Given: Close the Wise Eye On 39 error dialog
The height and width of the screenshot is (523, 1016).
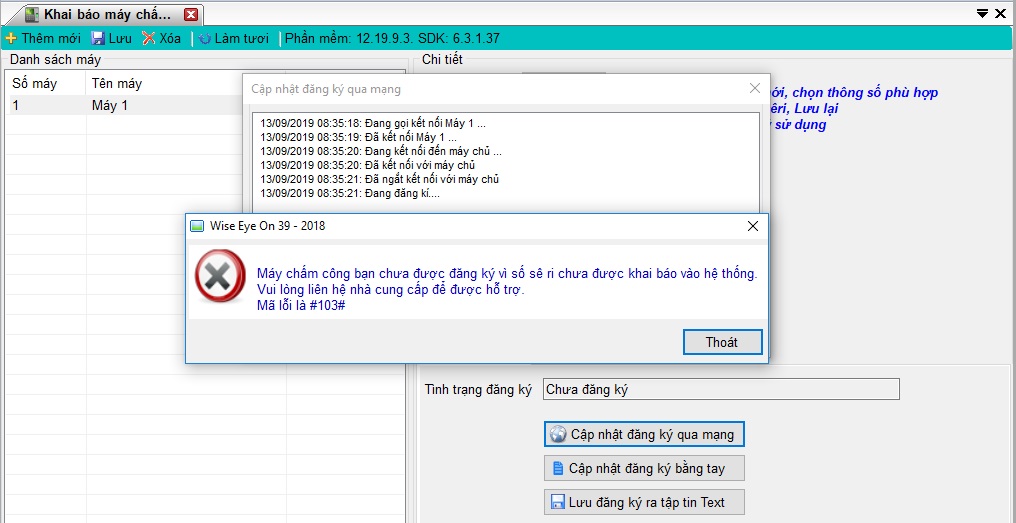Looking at the screenshot, I should coord(753,226).
